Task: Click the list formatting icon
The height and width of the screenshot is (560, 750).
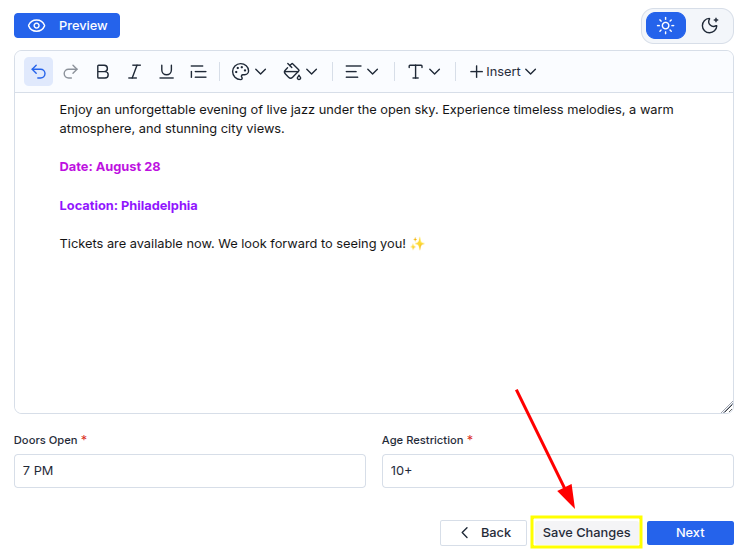Action: click(x=198, y=72)
